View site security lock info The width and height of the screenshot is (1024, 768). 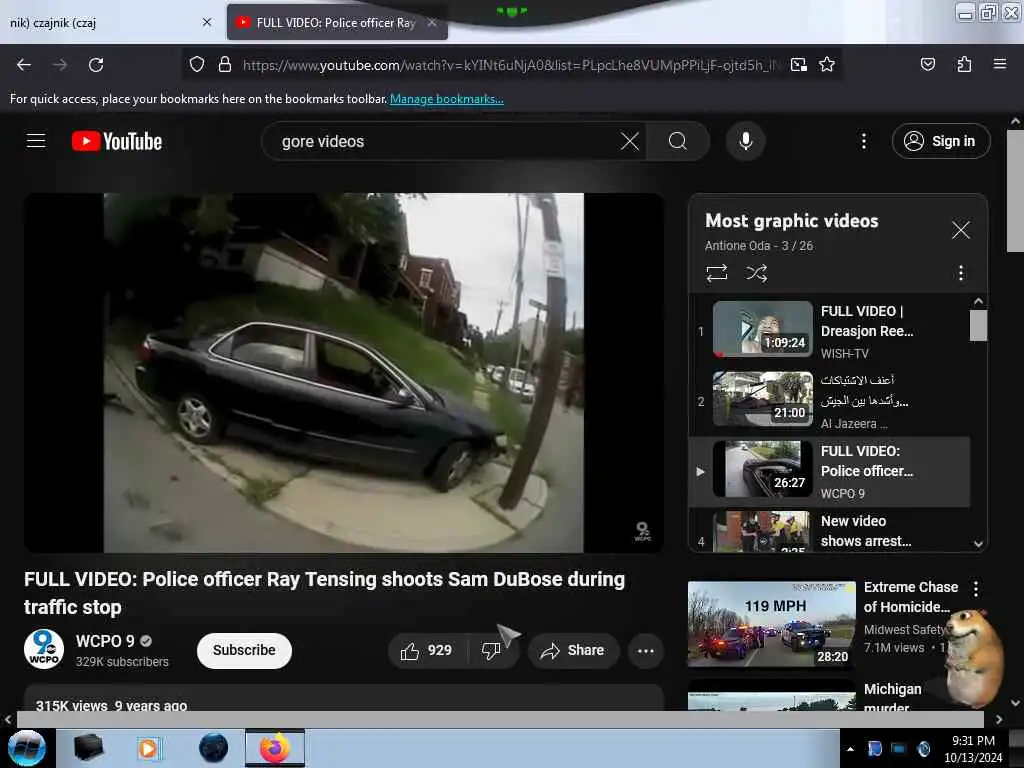[x=225, y=65]
